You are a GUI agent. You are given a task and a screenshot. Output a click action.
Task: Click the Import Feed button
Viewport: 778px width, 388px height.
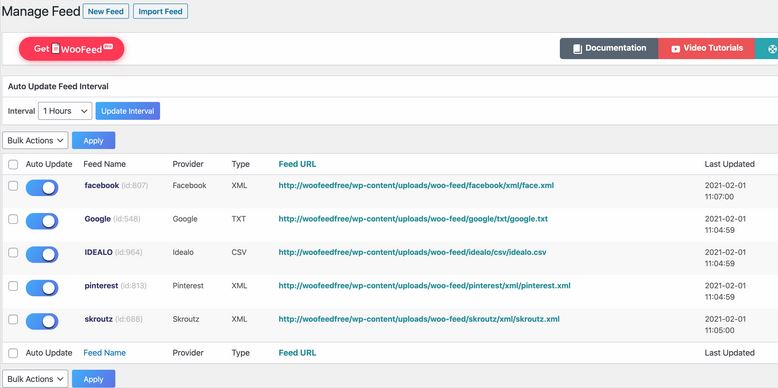(160, 11)
